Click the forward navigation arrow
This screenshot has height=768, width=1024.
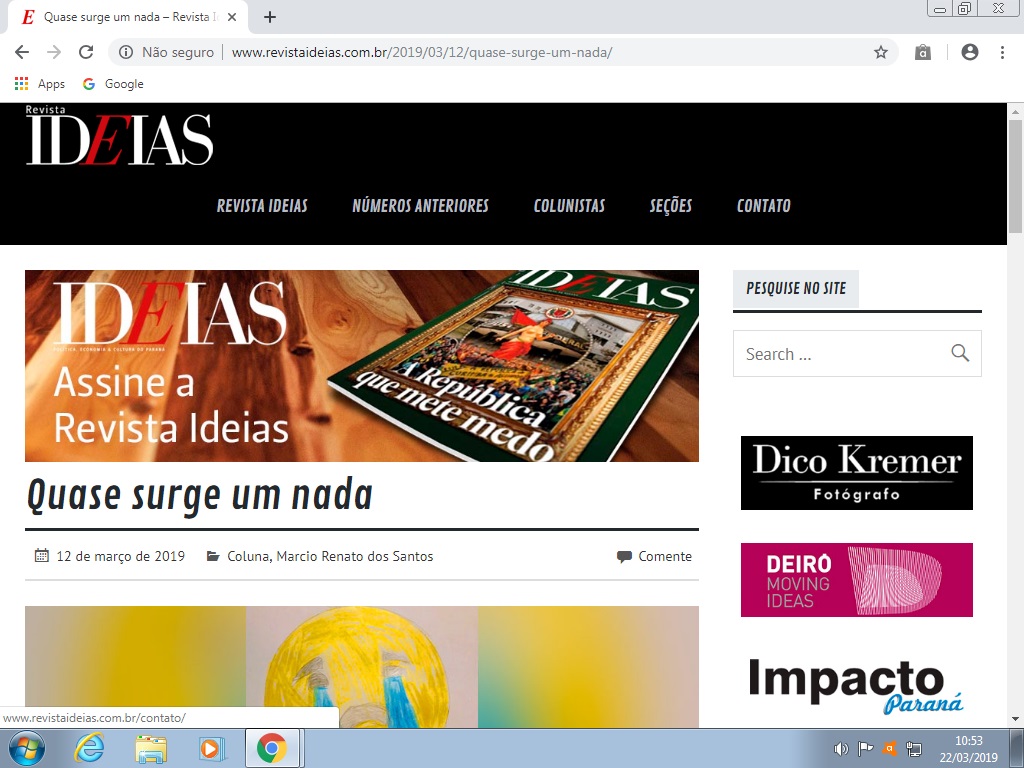[x=54, y=52]
